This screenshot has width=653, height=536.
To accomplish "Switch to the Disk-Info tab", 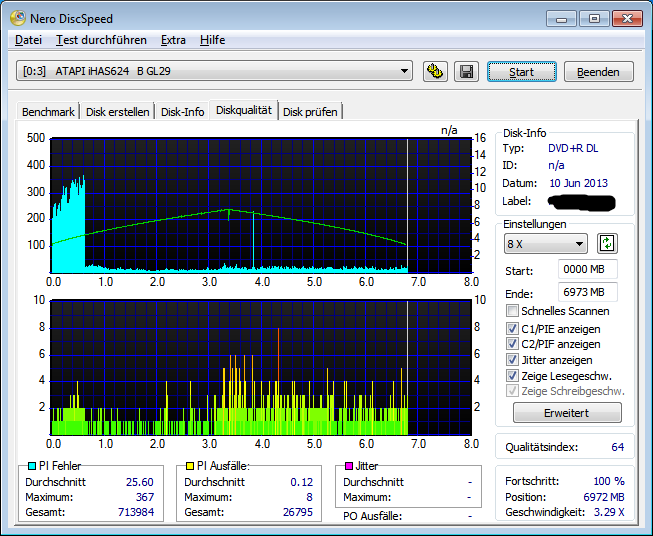I will (182, 112).
